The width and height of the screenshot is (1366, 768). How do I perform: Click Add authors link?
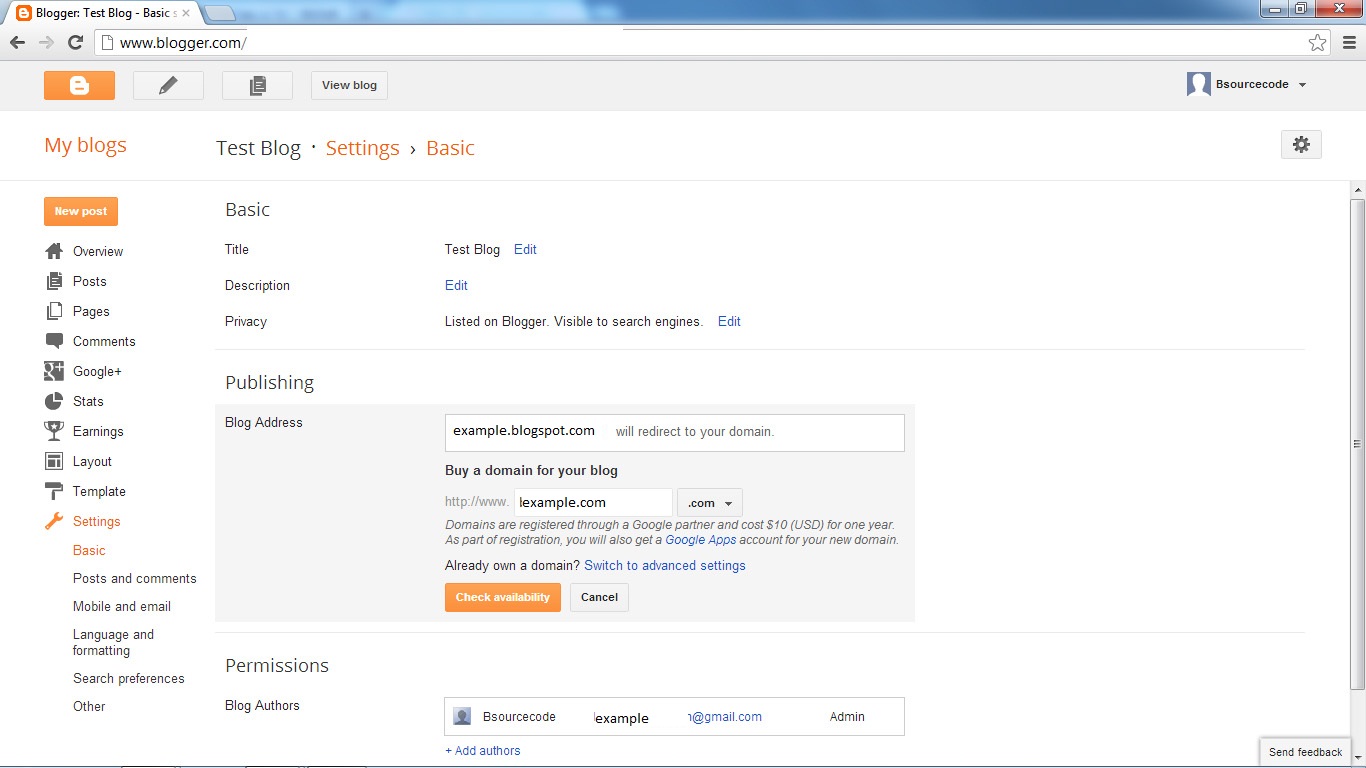point(483,750)
